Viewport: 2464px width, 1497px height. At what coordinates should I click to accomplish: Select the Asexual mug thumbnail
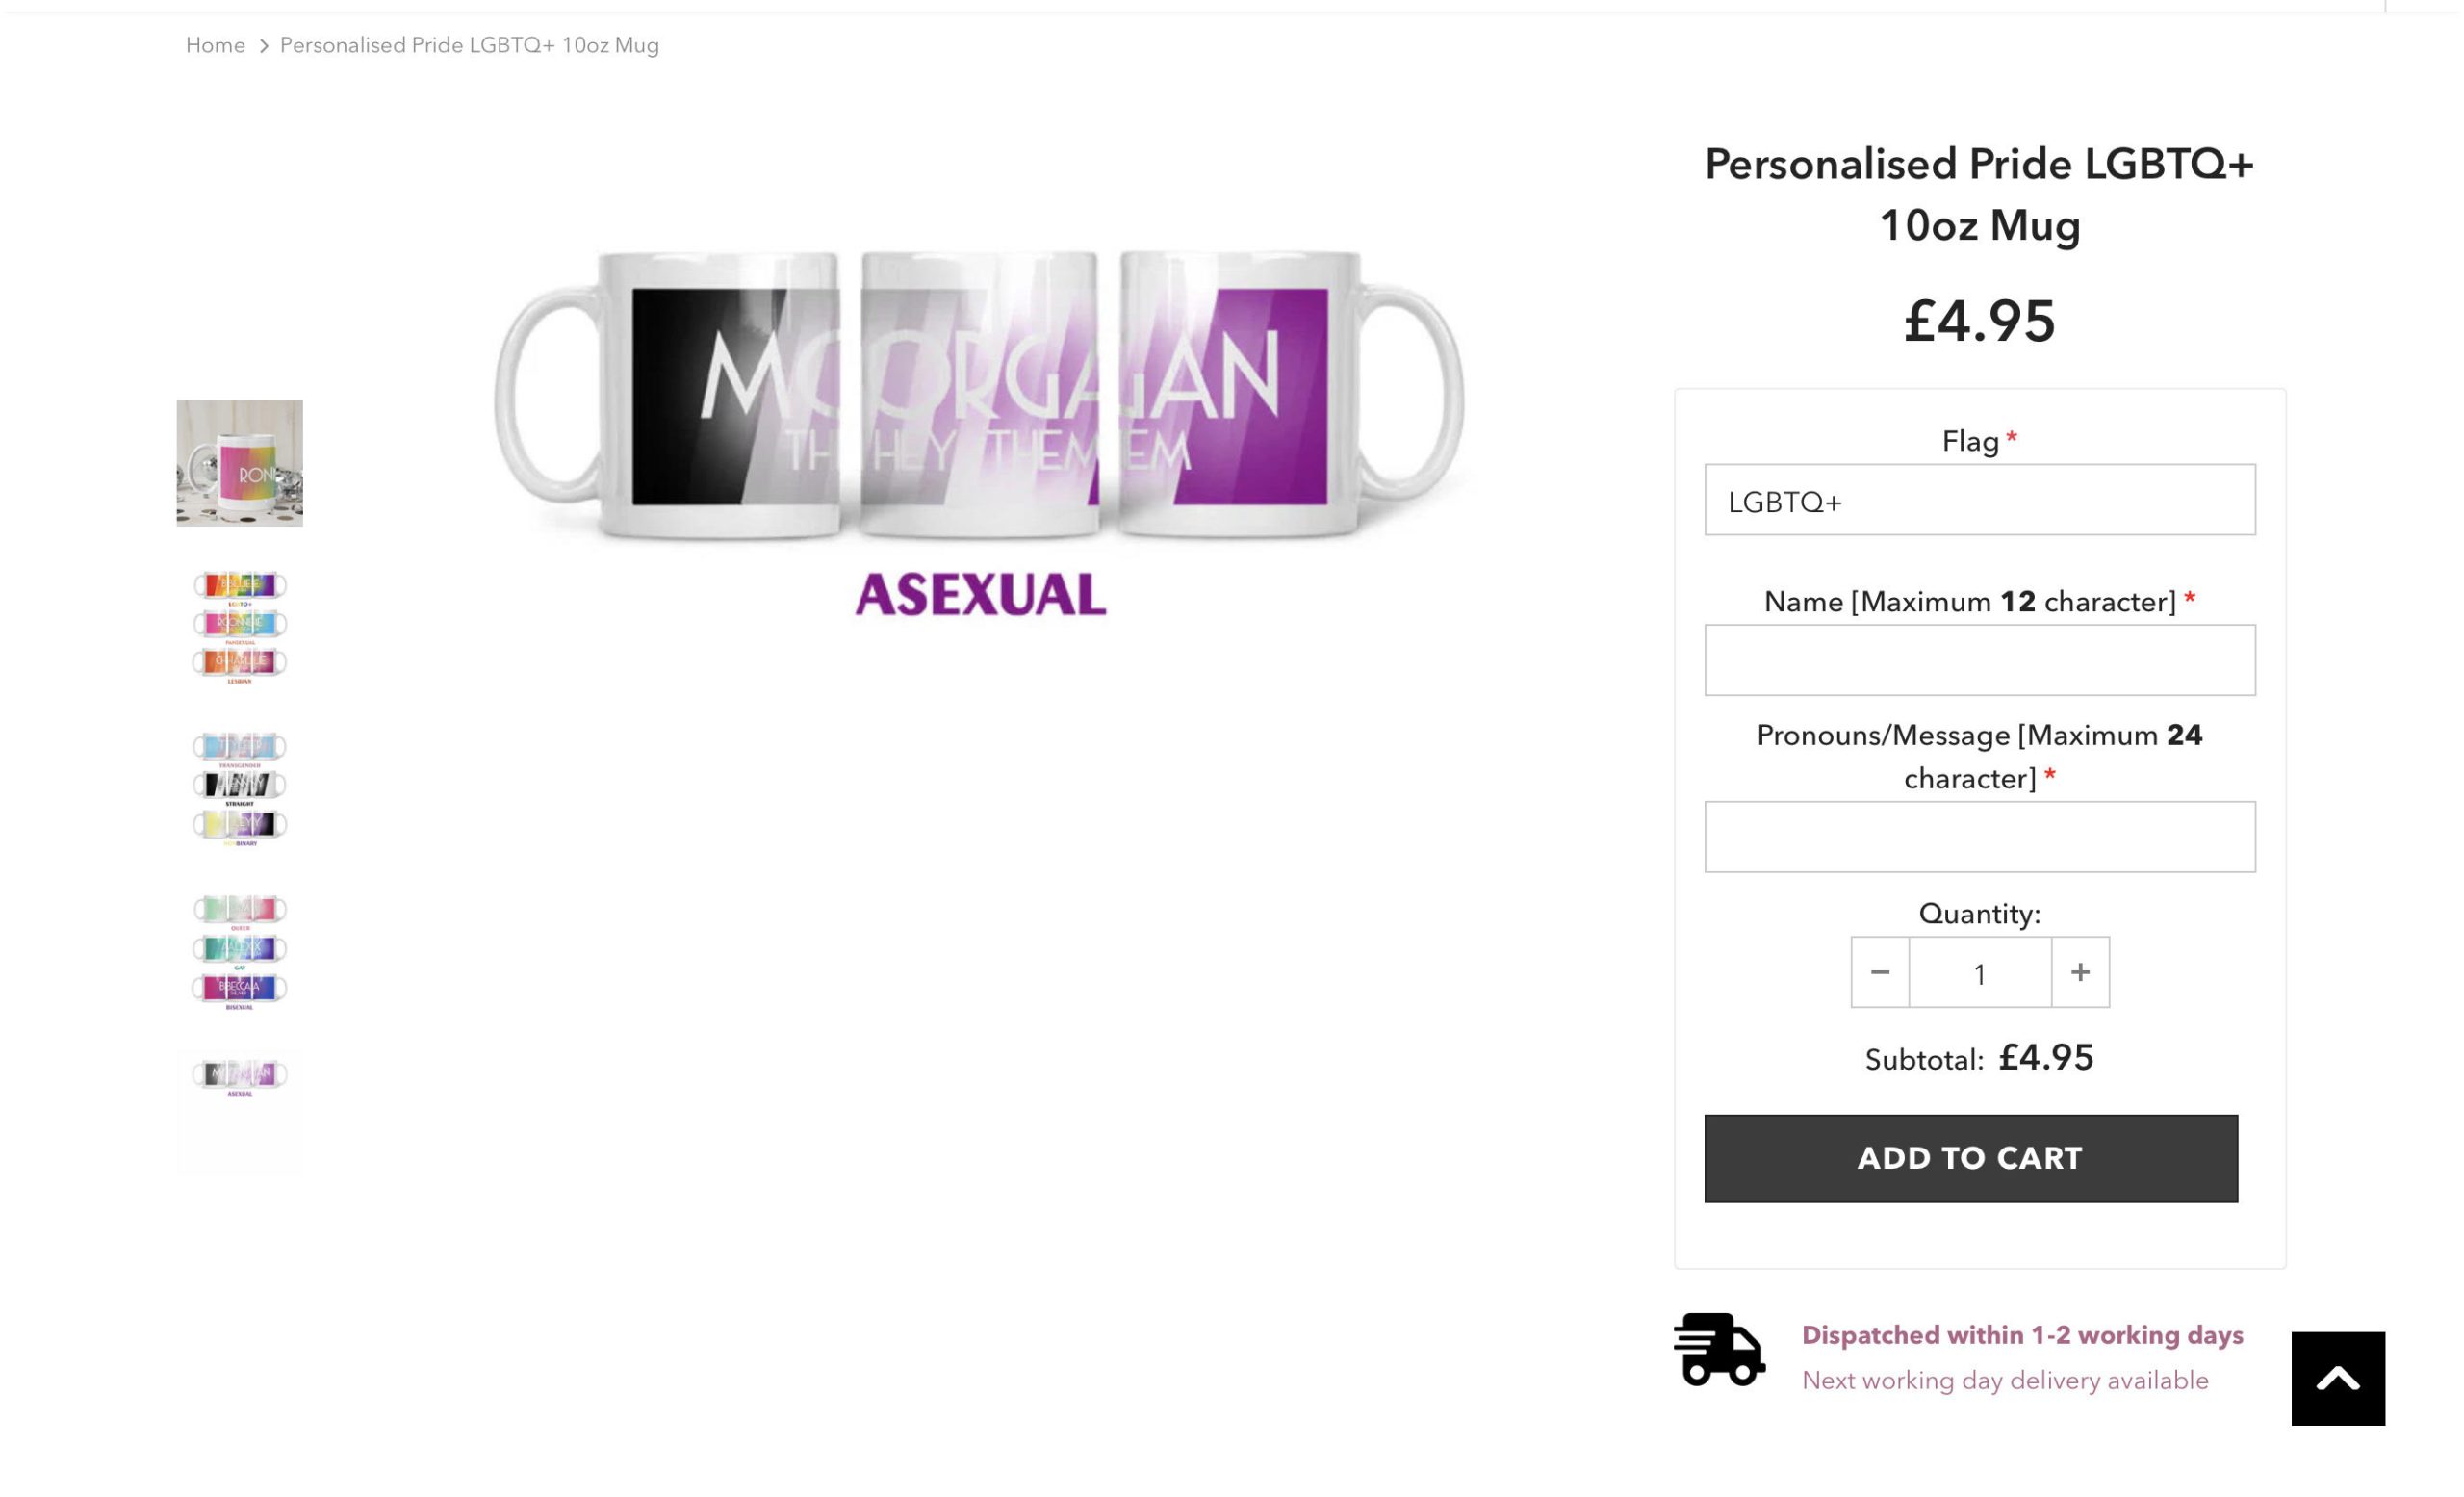(240, 1078)
